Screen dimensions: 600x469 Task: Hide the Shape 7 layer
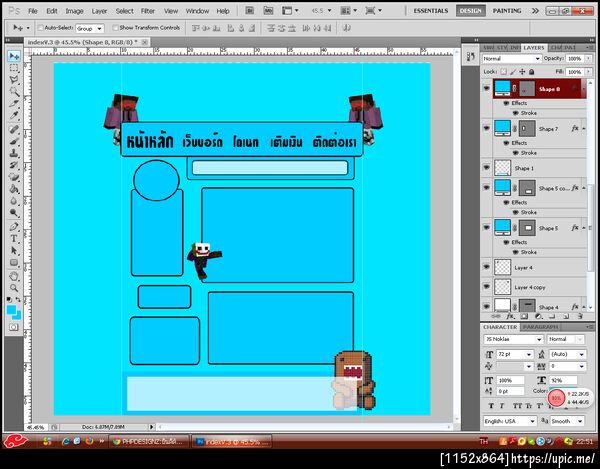coord(487,128)
